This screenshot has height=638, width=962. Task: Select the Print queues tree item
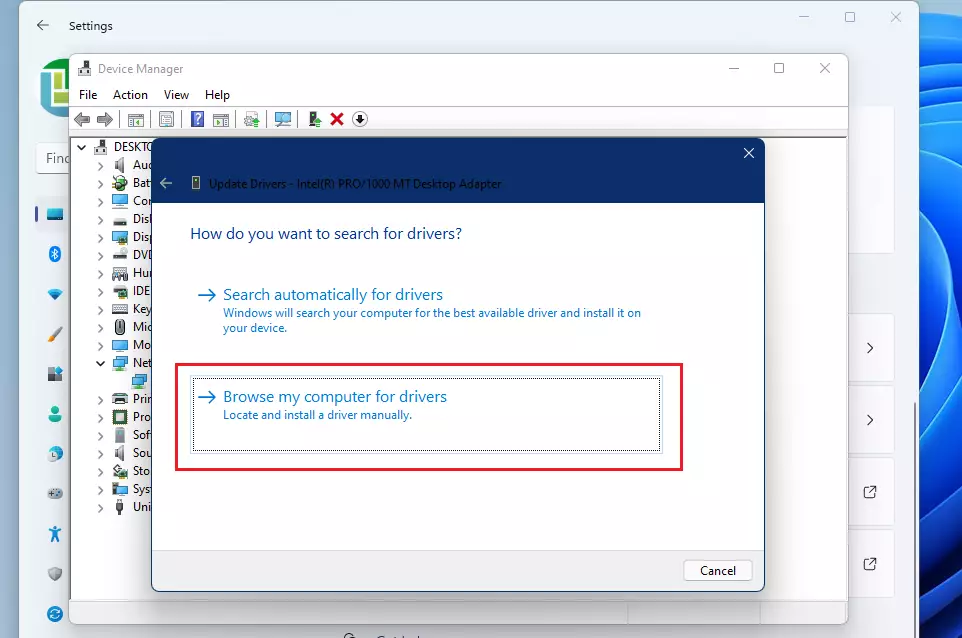coord(132,399)
